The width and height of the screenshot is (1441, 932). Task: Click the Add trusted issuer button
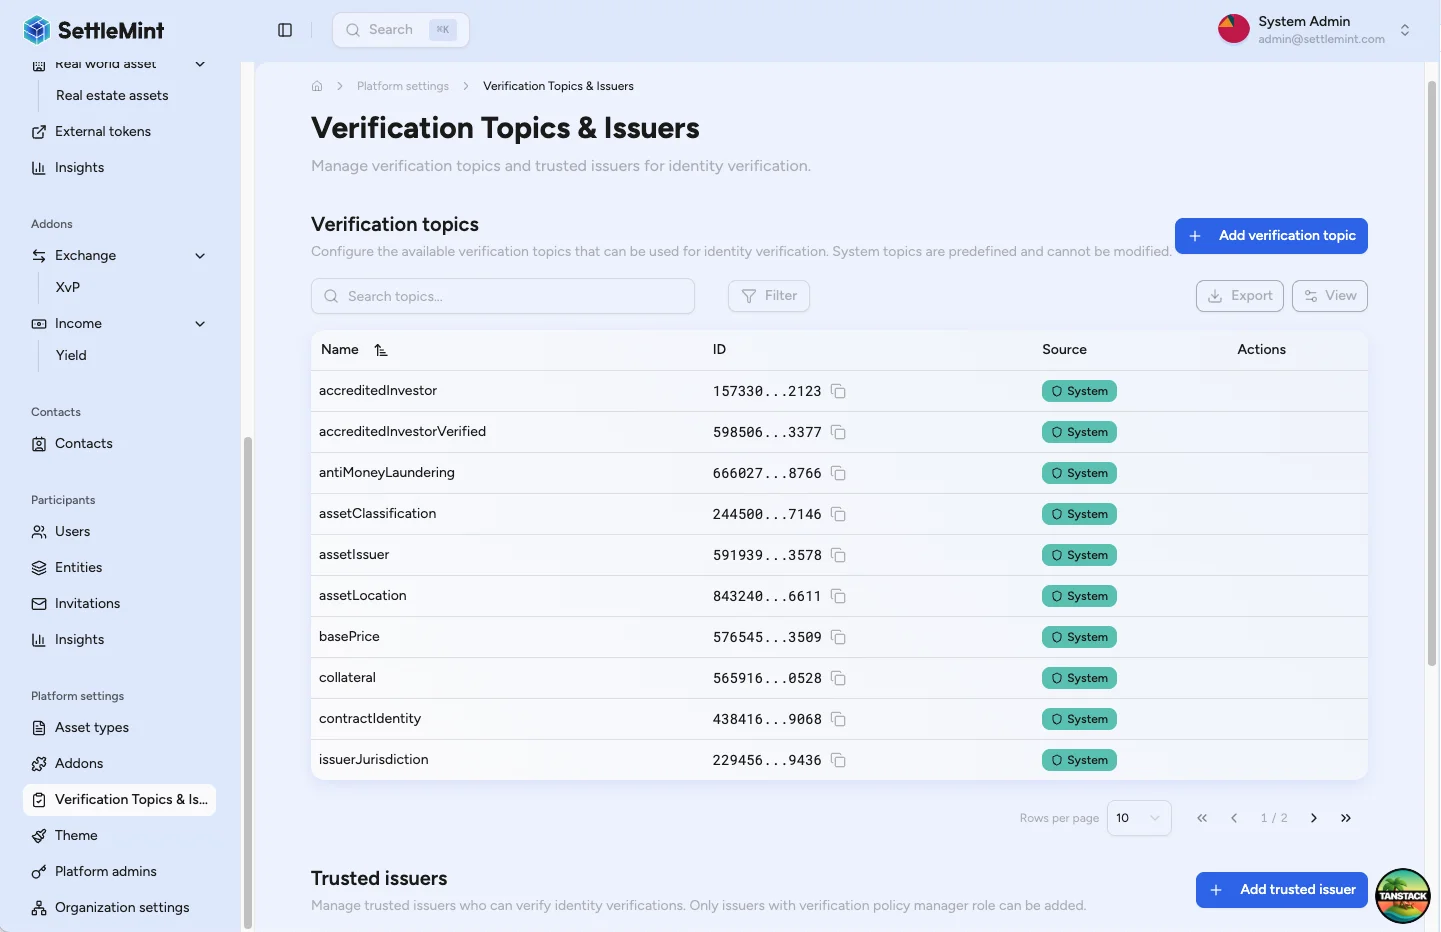point(1281,889)
